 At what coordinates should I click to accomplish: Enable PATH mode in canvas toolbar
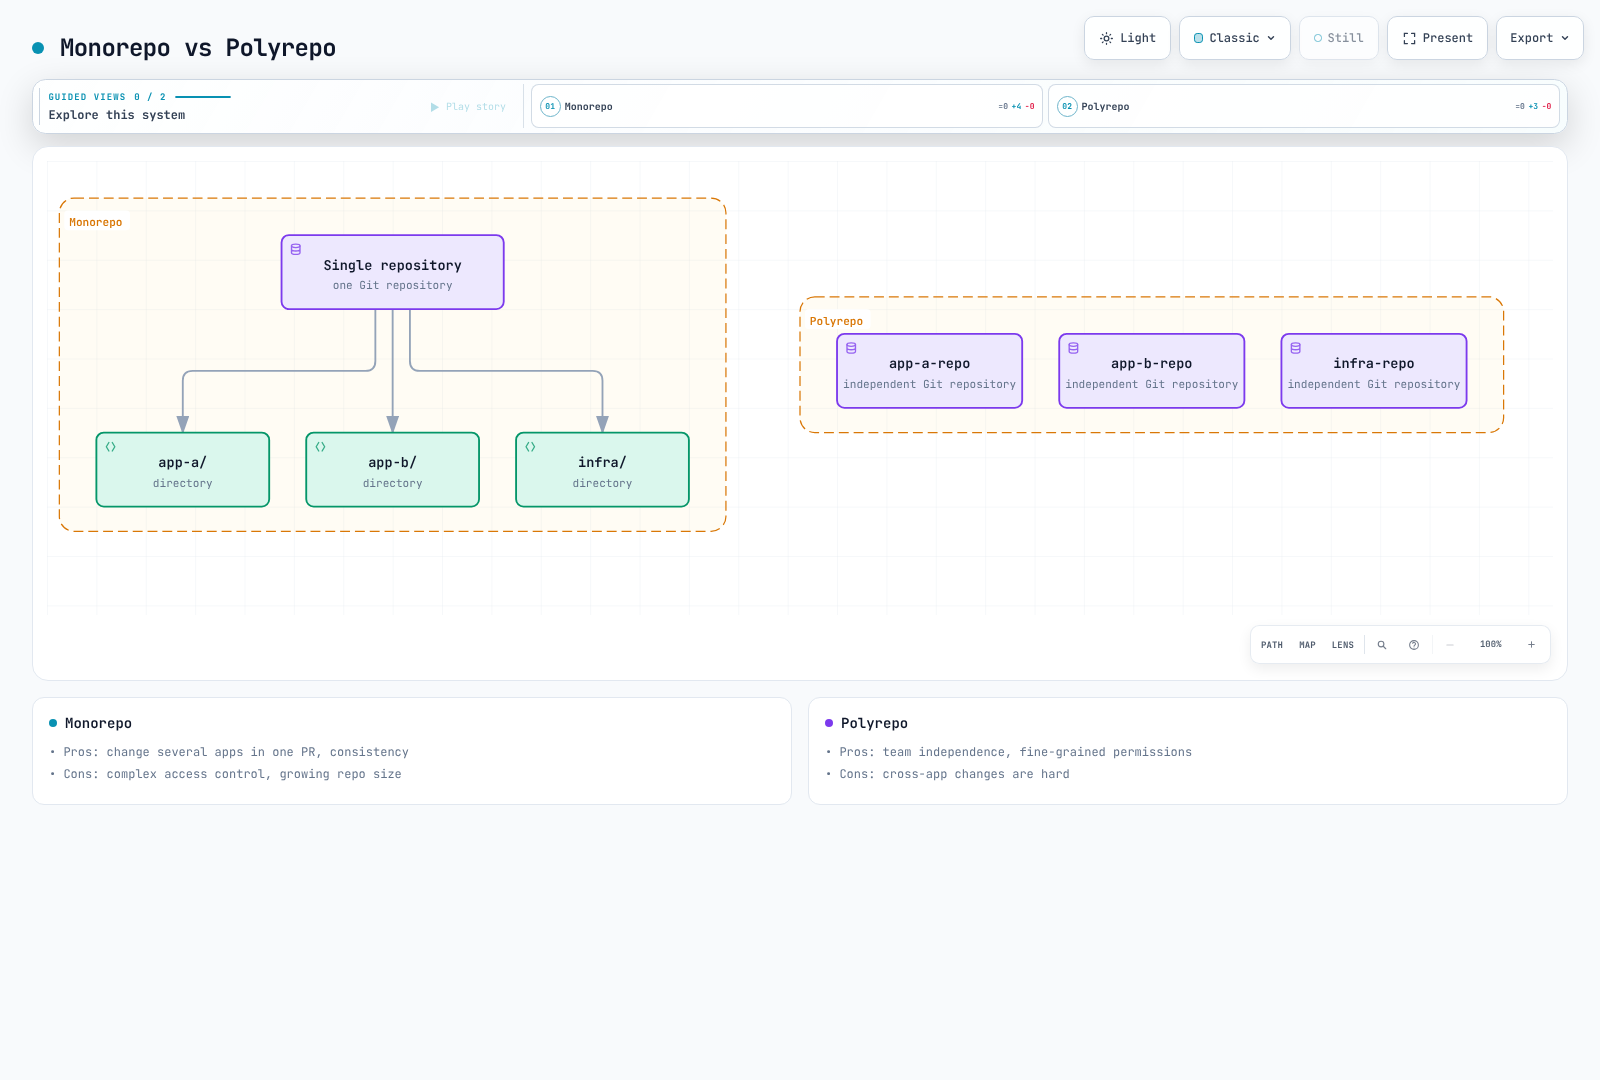(1272, 645)
